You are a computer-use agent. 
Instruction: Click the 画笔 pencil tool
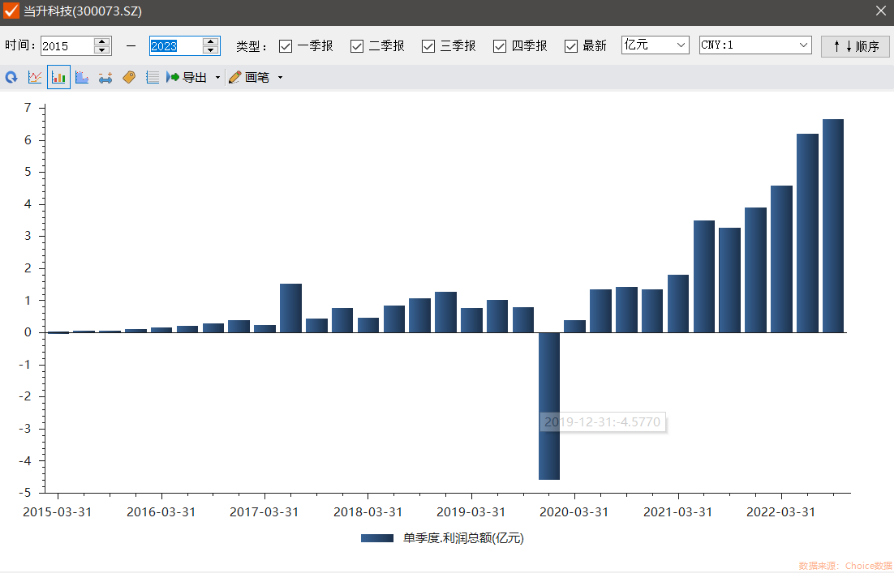[x=249, y=77]
